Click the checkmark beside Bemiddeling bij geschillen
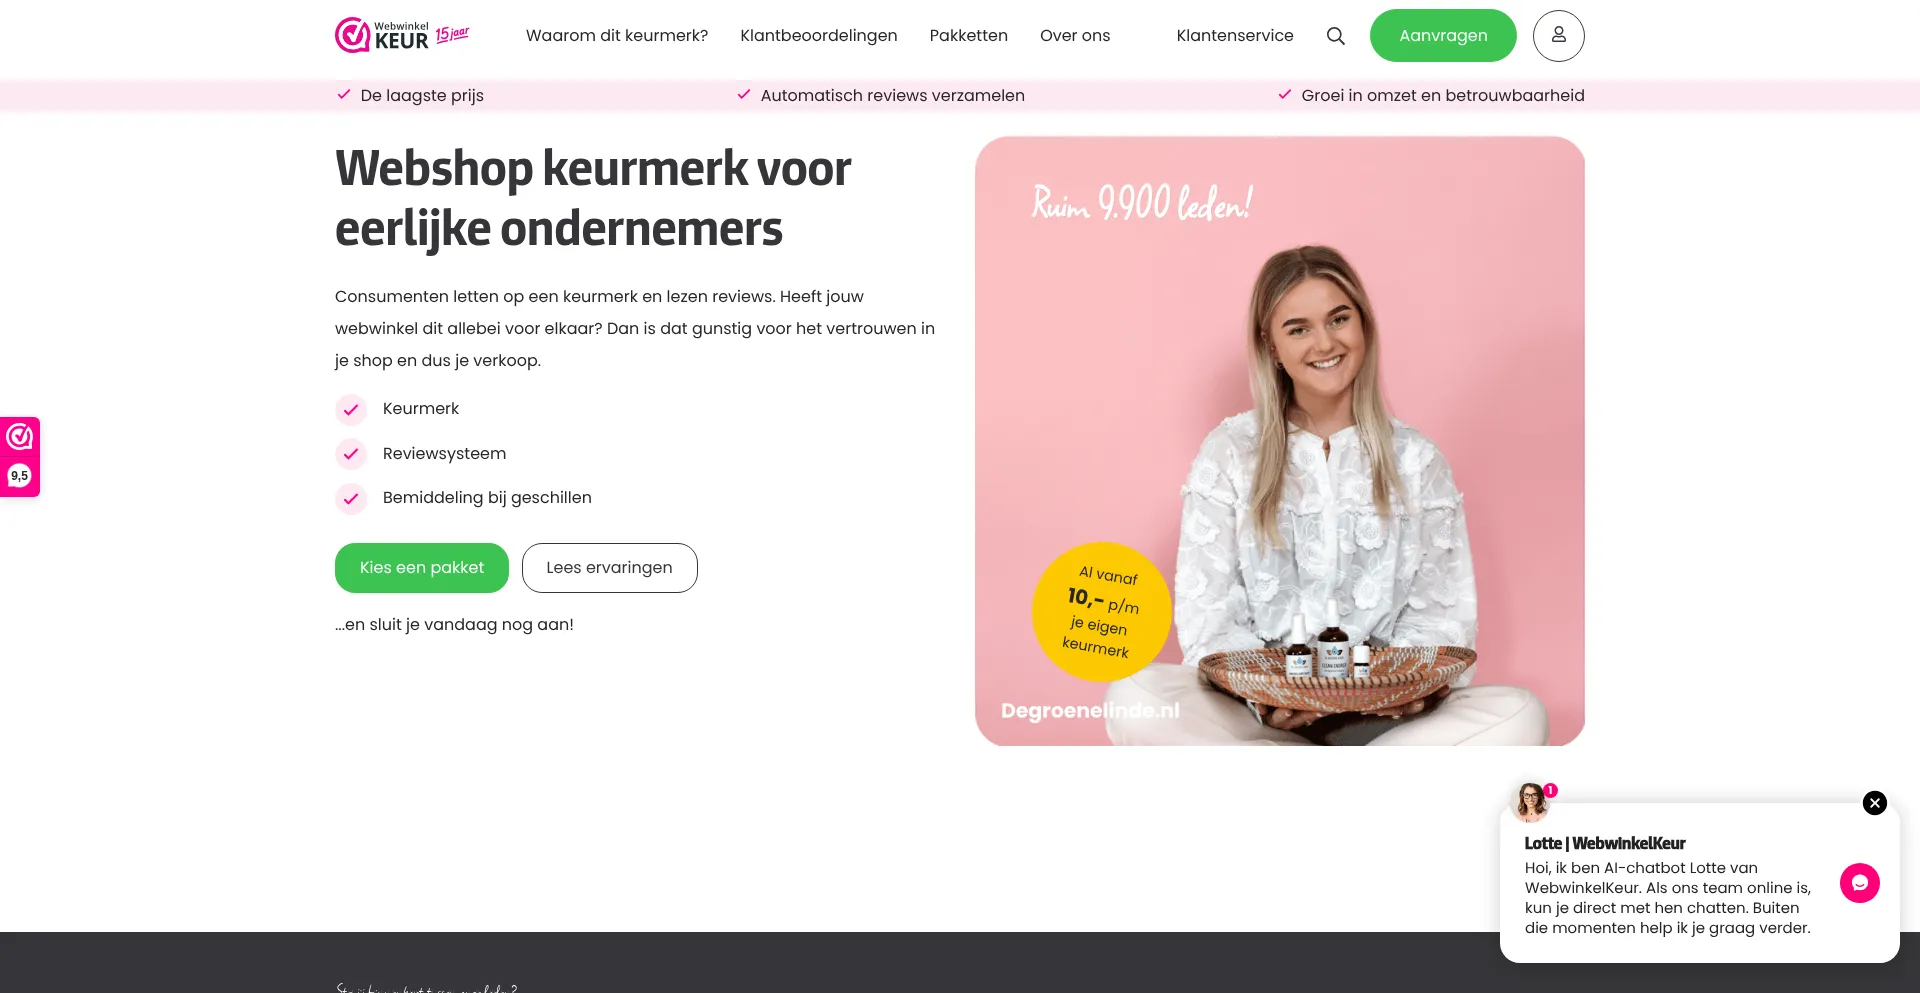Screen dimensions: 1920x993 (351, 498)
